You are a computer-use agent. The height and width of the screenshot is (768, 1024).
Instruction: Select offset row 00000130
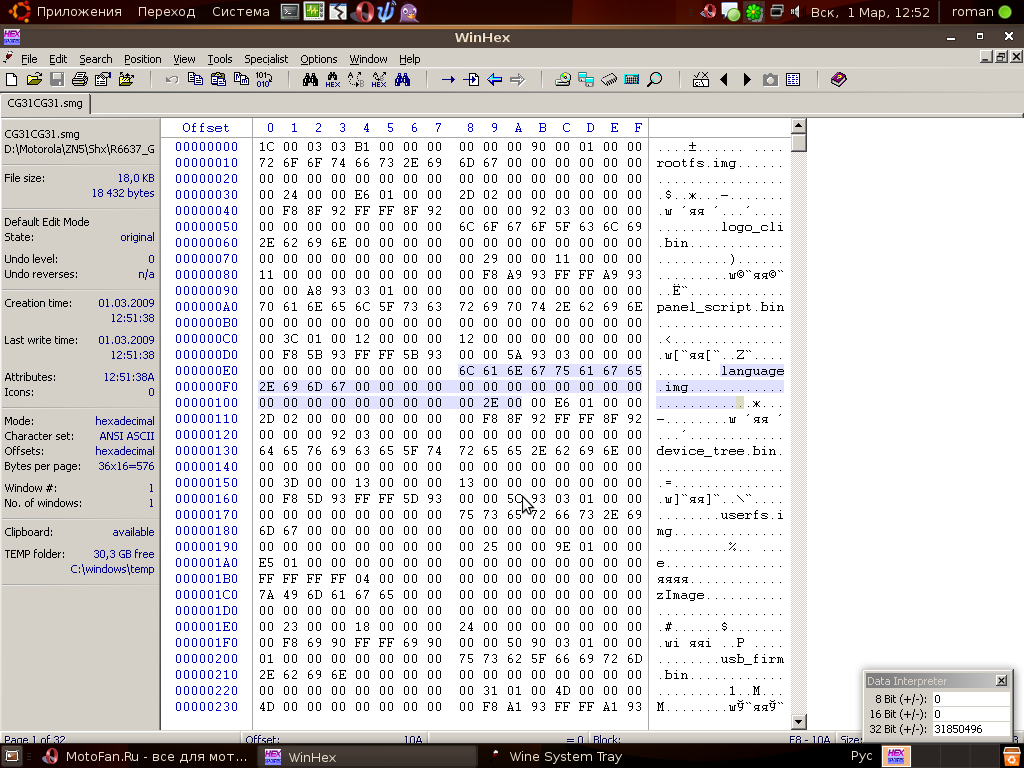tap(206, 451)
